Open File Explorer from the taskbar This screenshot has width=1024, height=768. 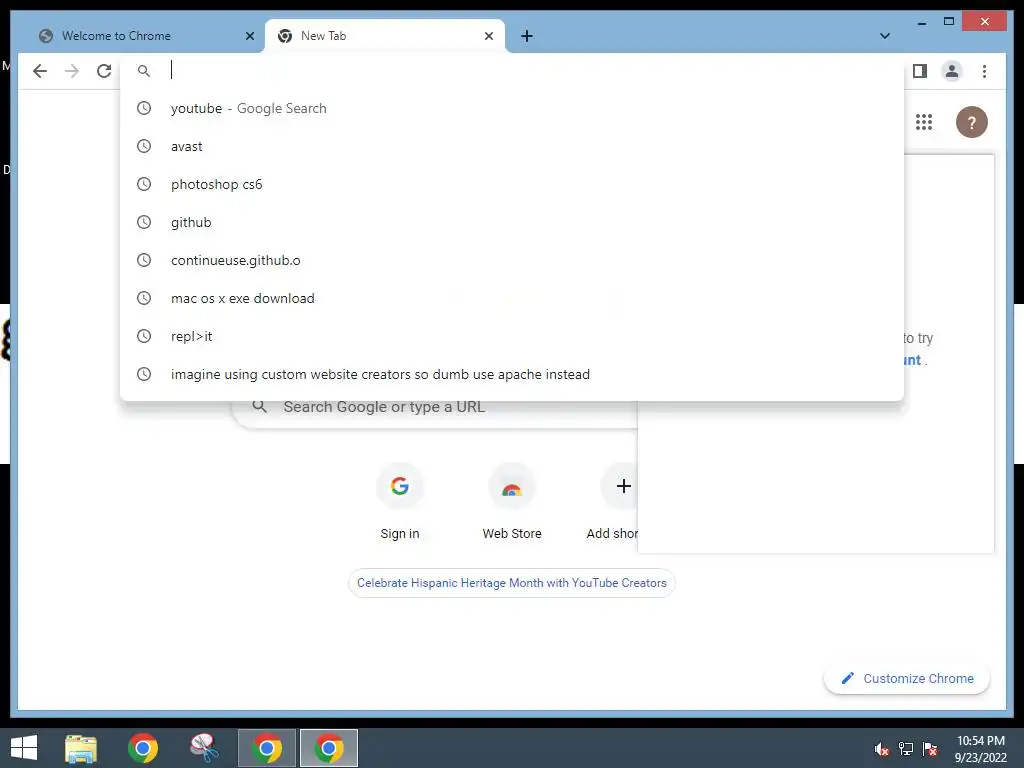tap(81, 748)
